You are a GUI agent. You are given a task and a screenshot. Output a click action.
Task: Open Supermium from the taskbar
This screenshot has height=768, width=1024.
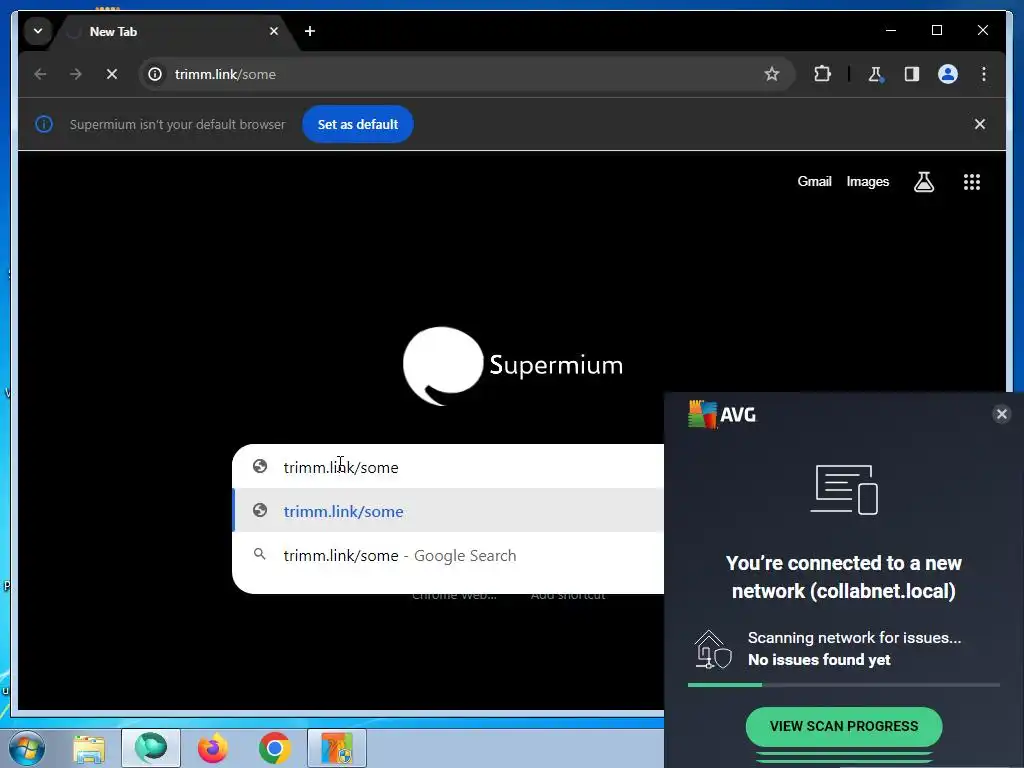click(x=151, y=748)
